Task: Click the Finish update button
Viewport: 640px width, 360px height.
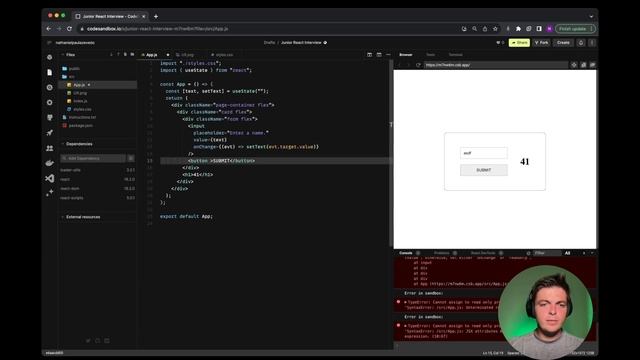Action: click(x=575, y=29)
